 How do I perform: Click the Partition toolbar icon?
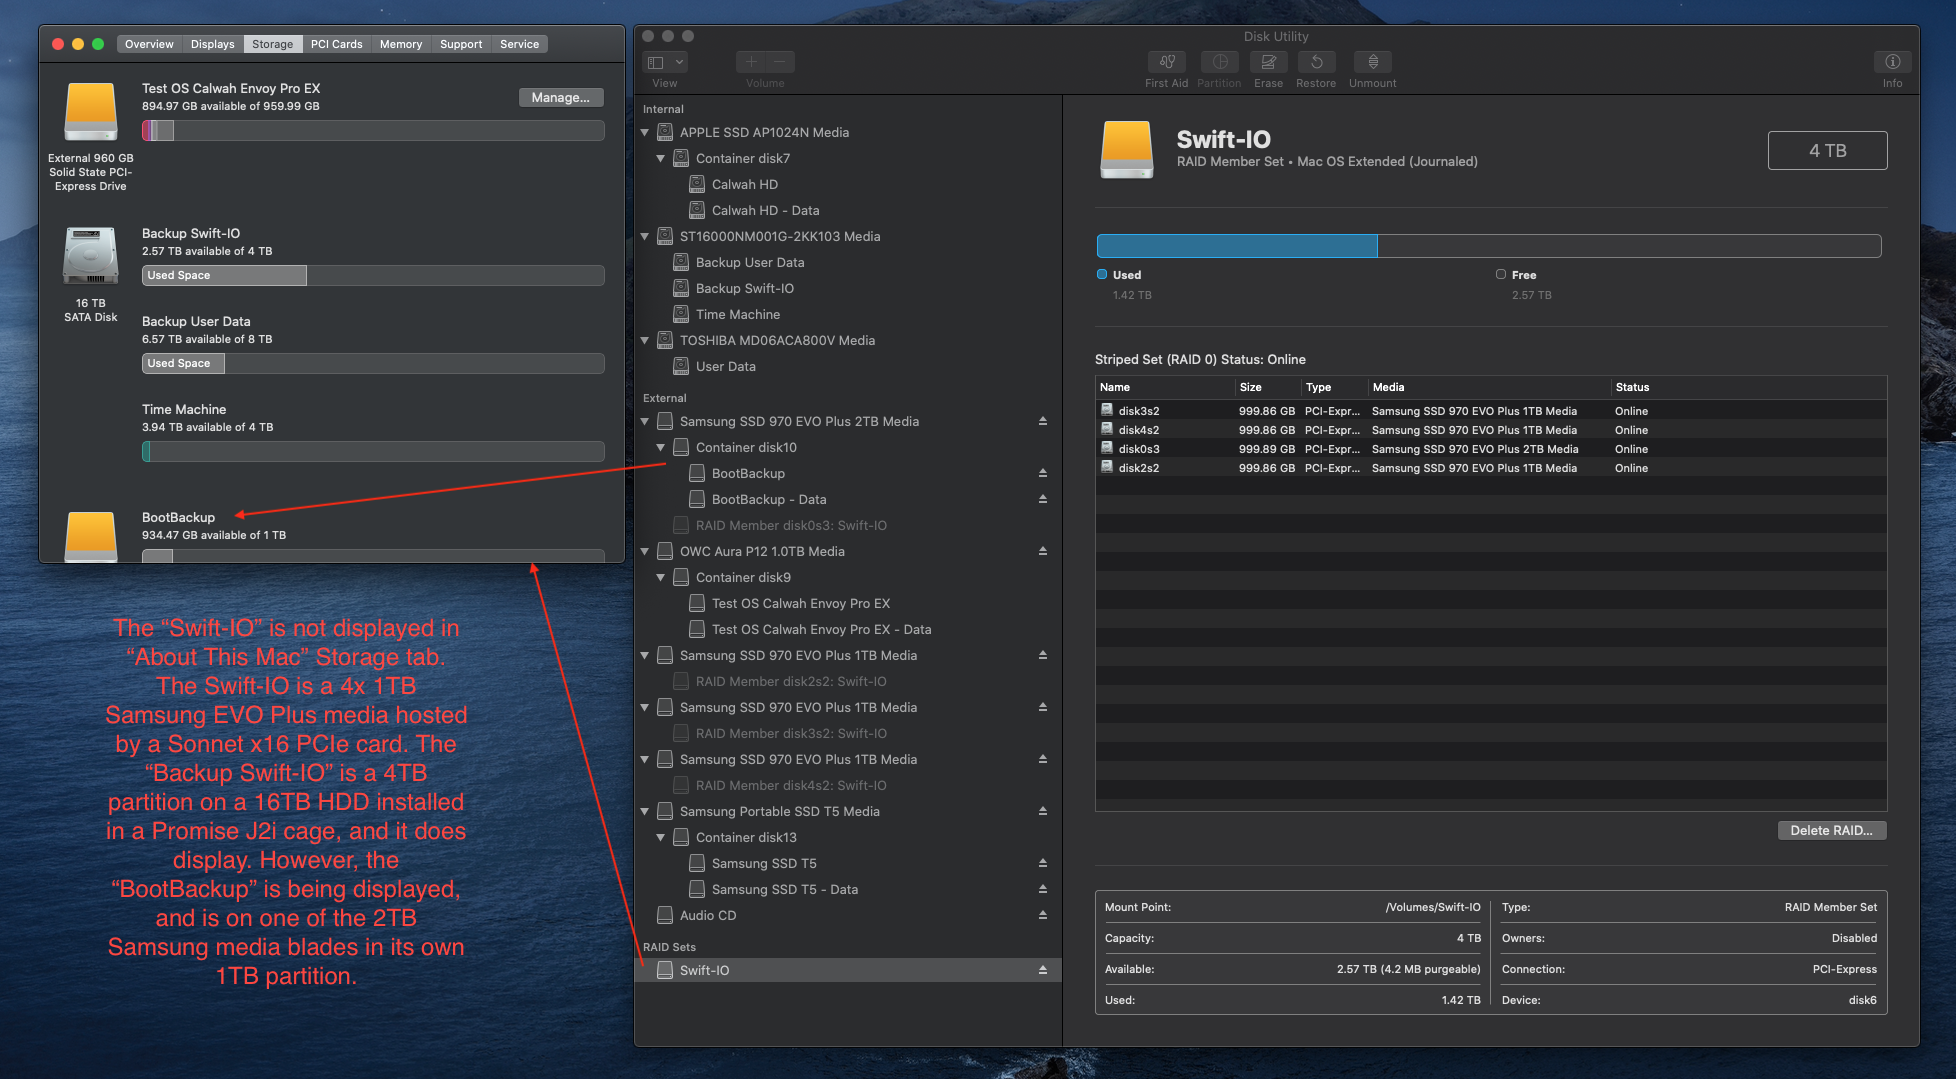(1219, 62)
